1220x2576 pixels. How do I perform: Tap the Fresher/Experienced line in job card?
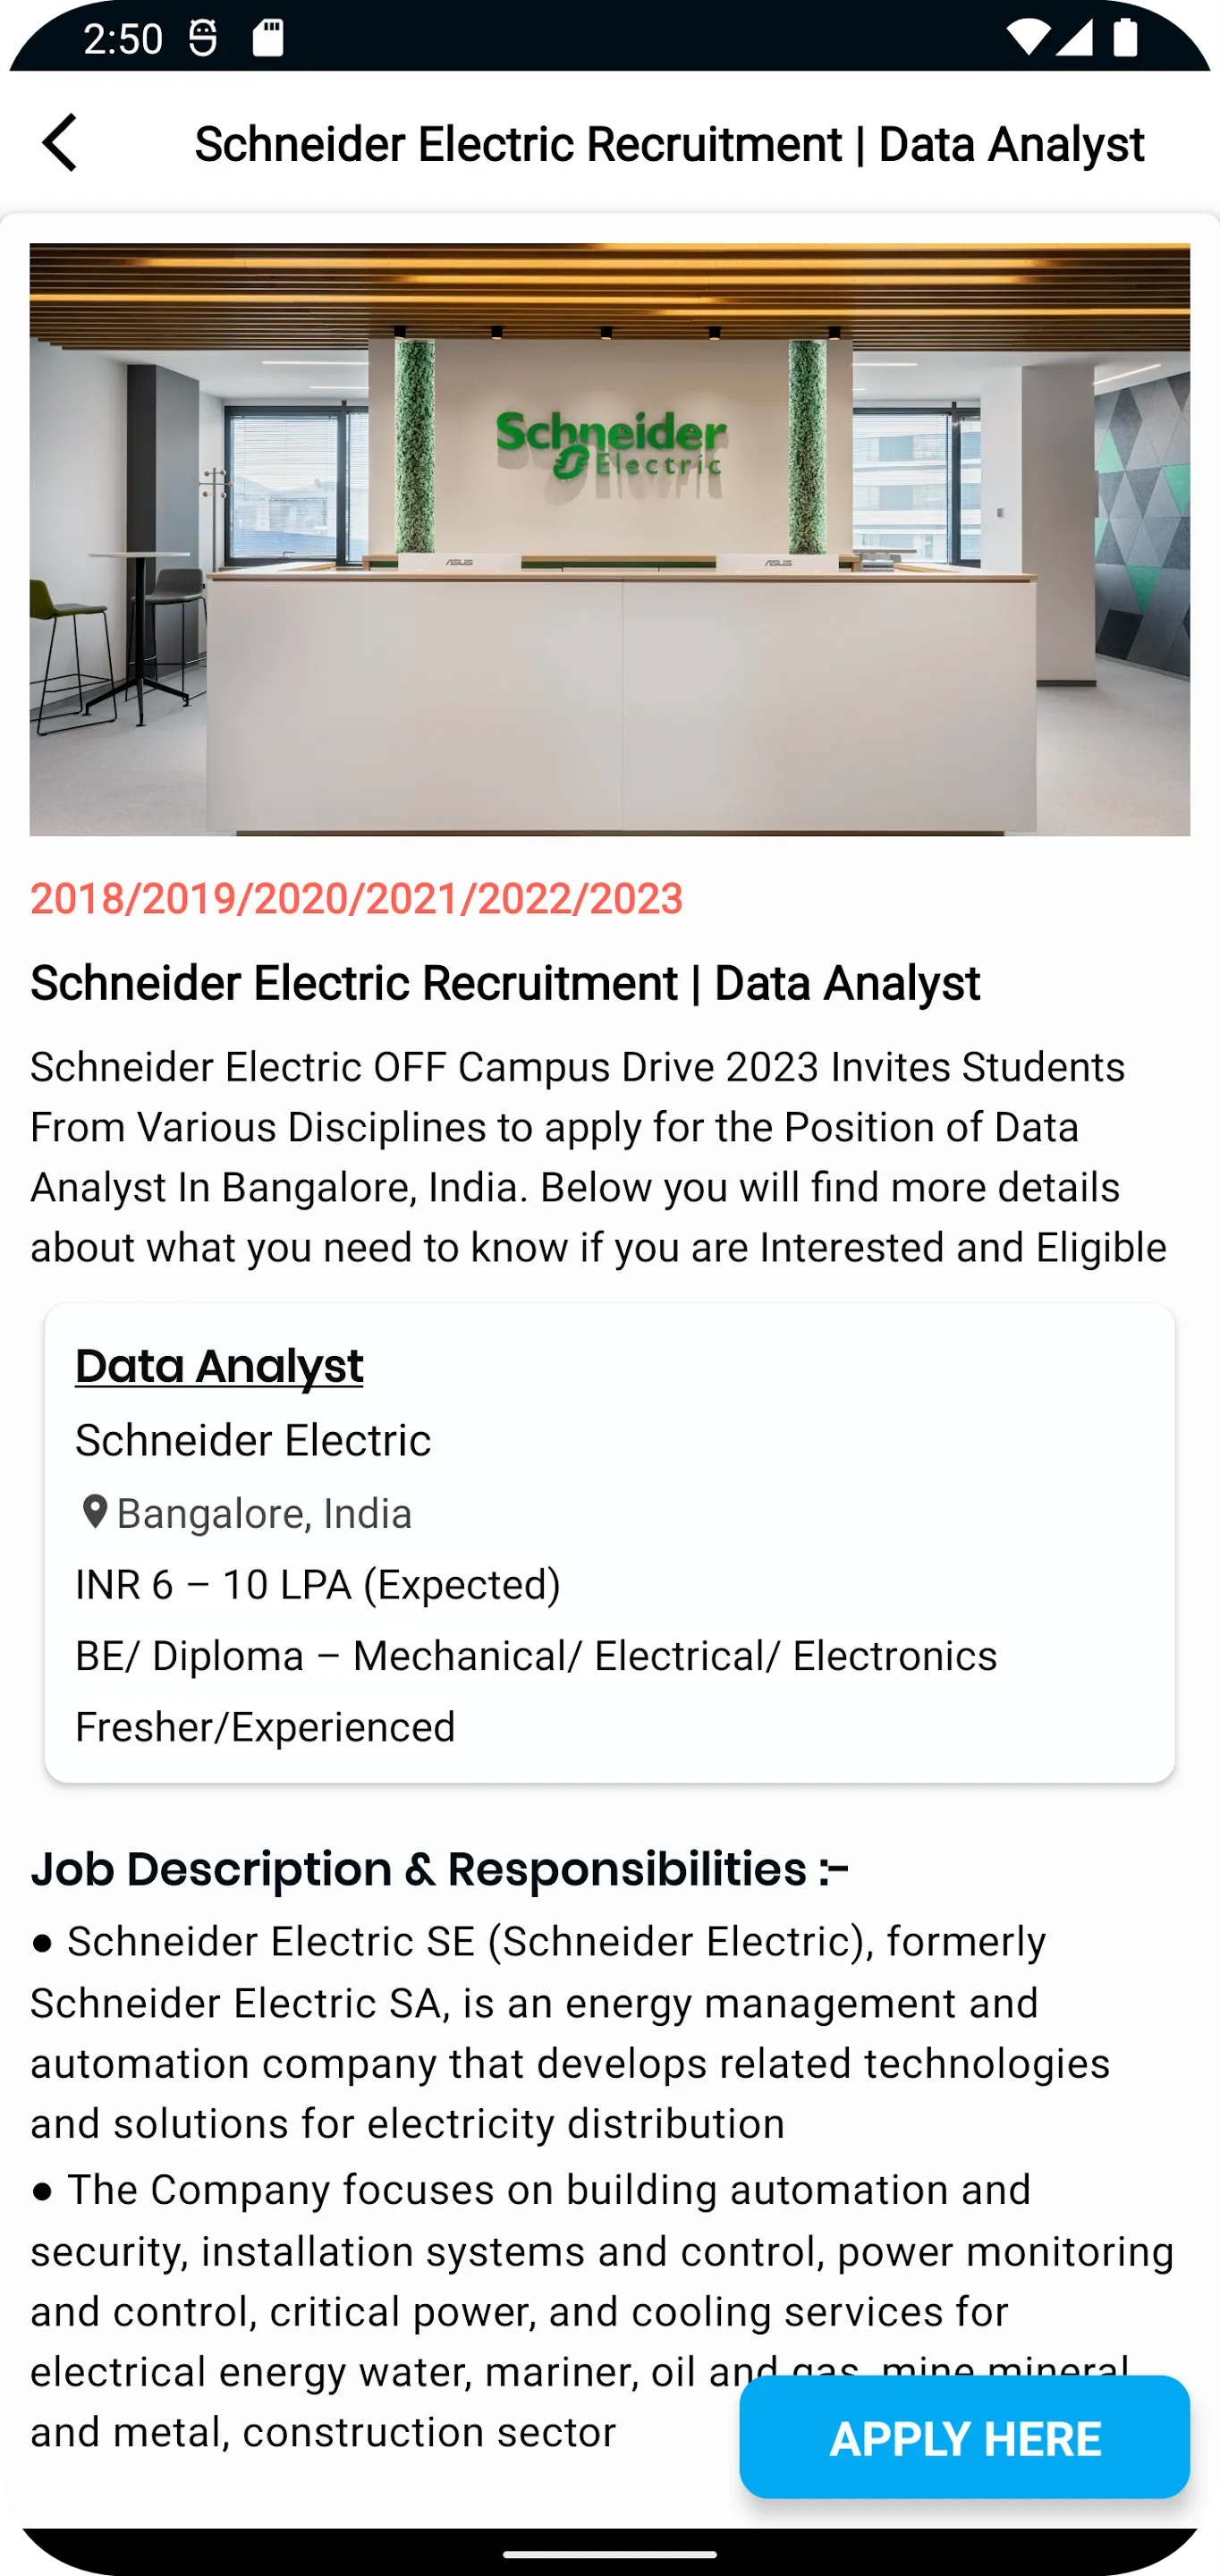(x=265, y=1727)
